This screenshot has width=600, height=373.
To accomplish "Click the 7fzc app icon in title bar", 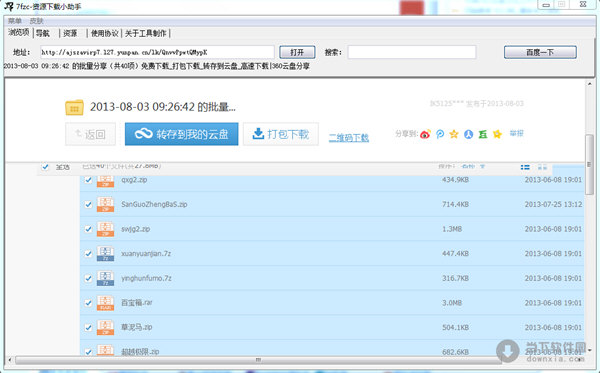I will click(x=8, y=6).
